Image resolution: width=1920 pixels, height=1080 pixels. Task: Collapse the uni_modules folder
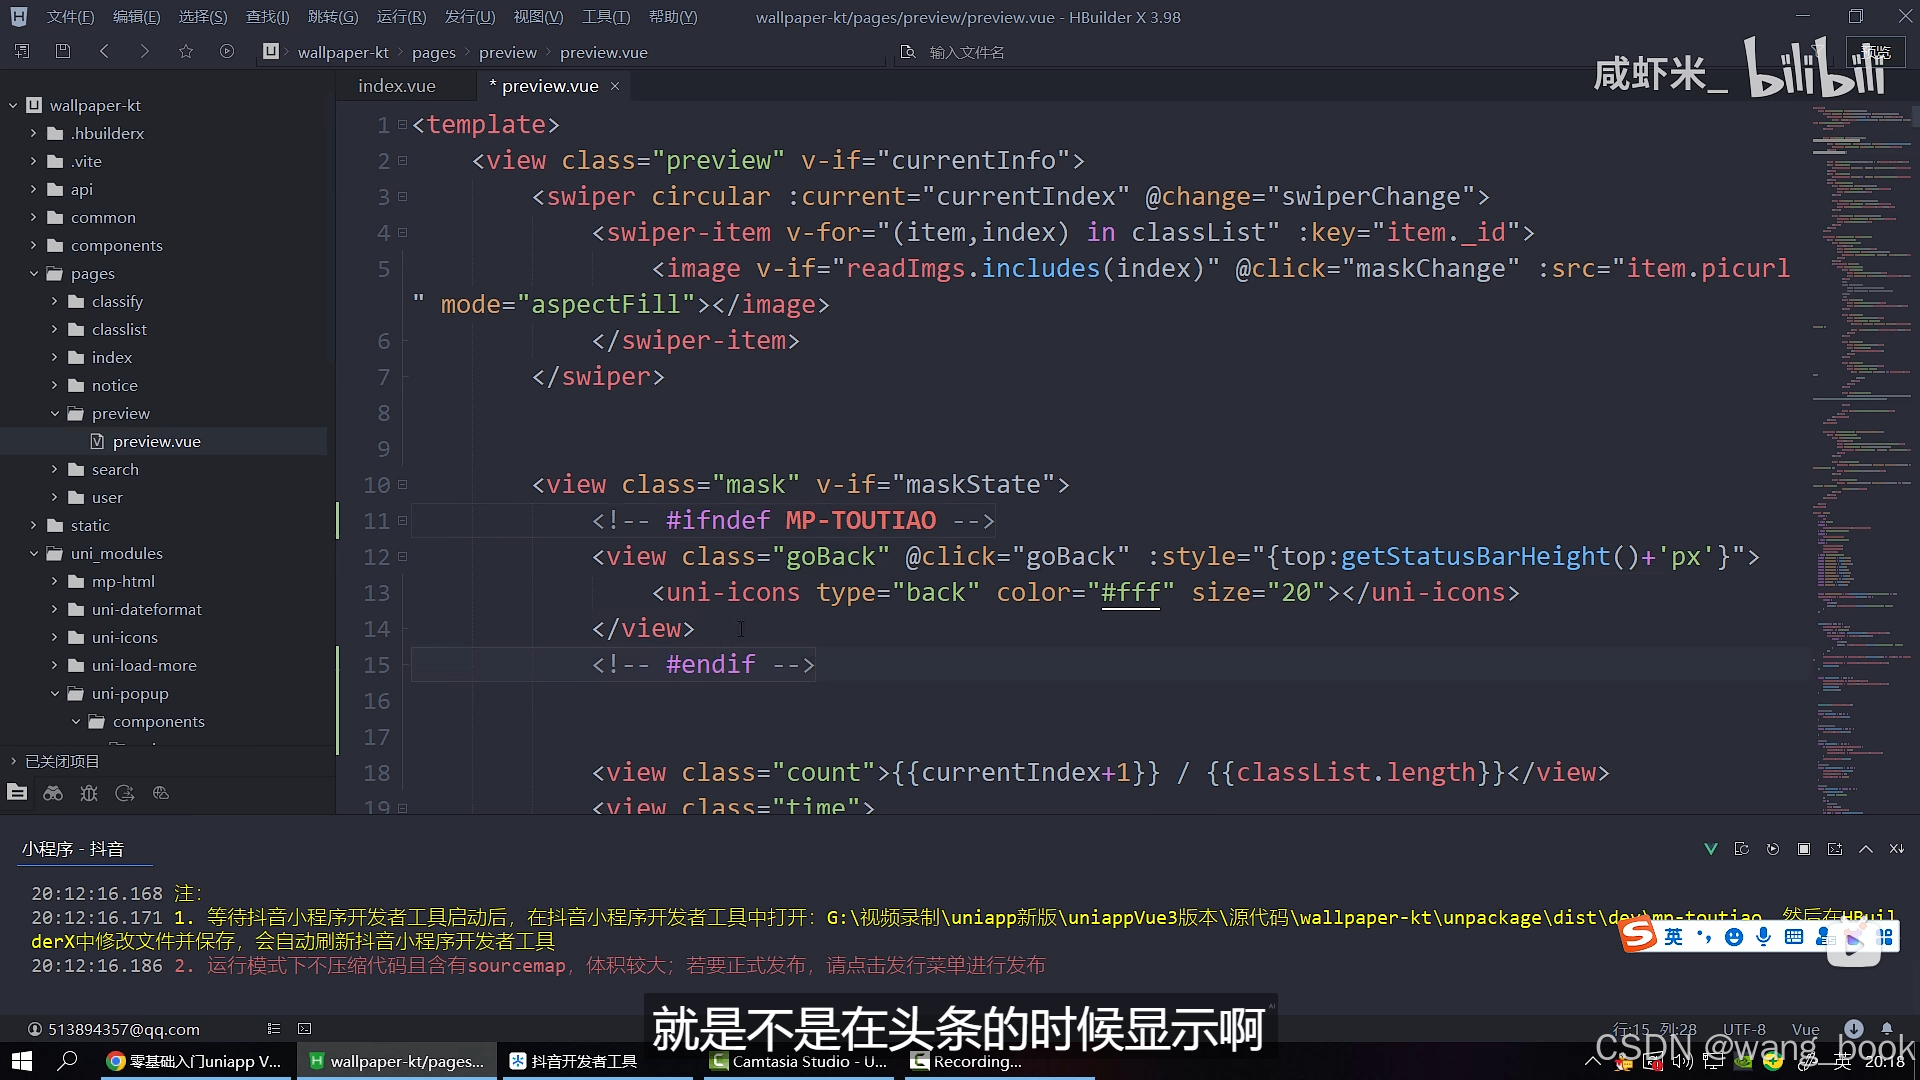point(33,553)
